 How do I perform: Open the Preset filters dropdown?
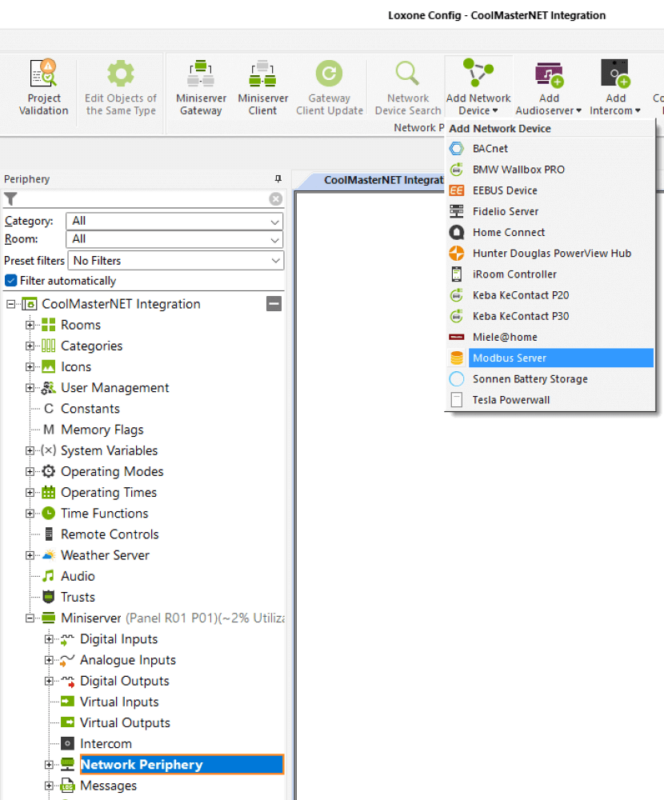pyautogui.click(x=175, y=260)
